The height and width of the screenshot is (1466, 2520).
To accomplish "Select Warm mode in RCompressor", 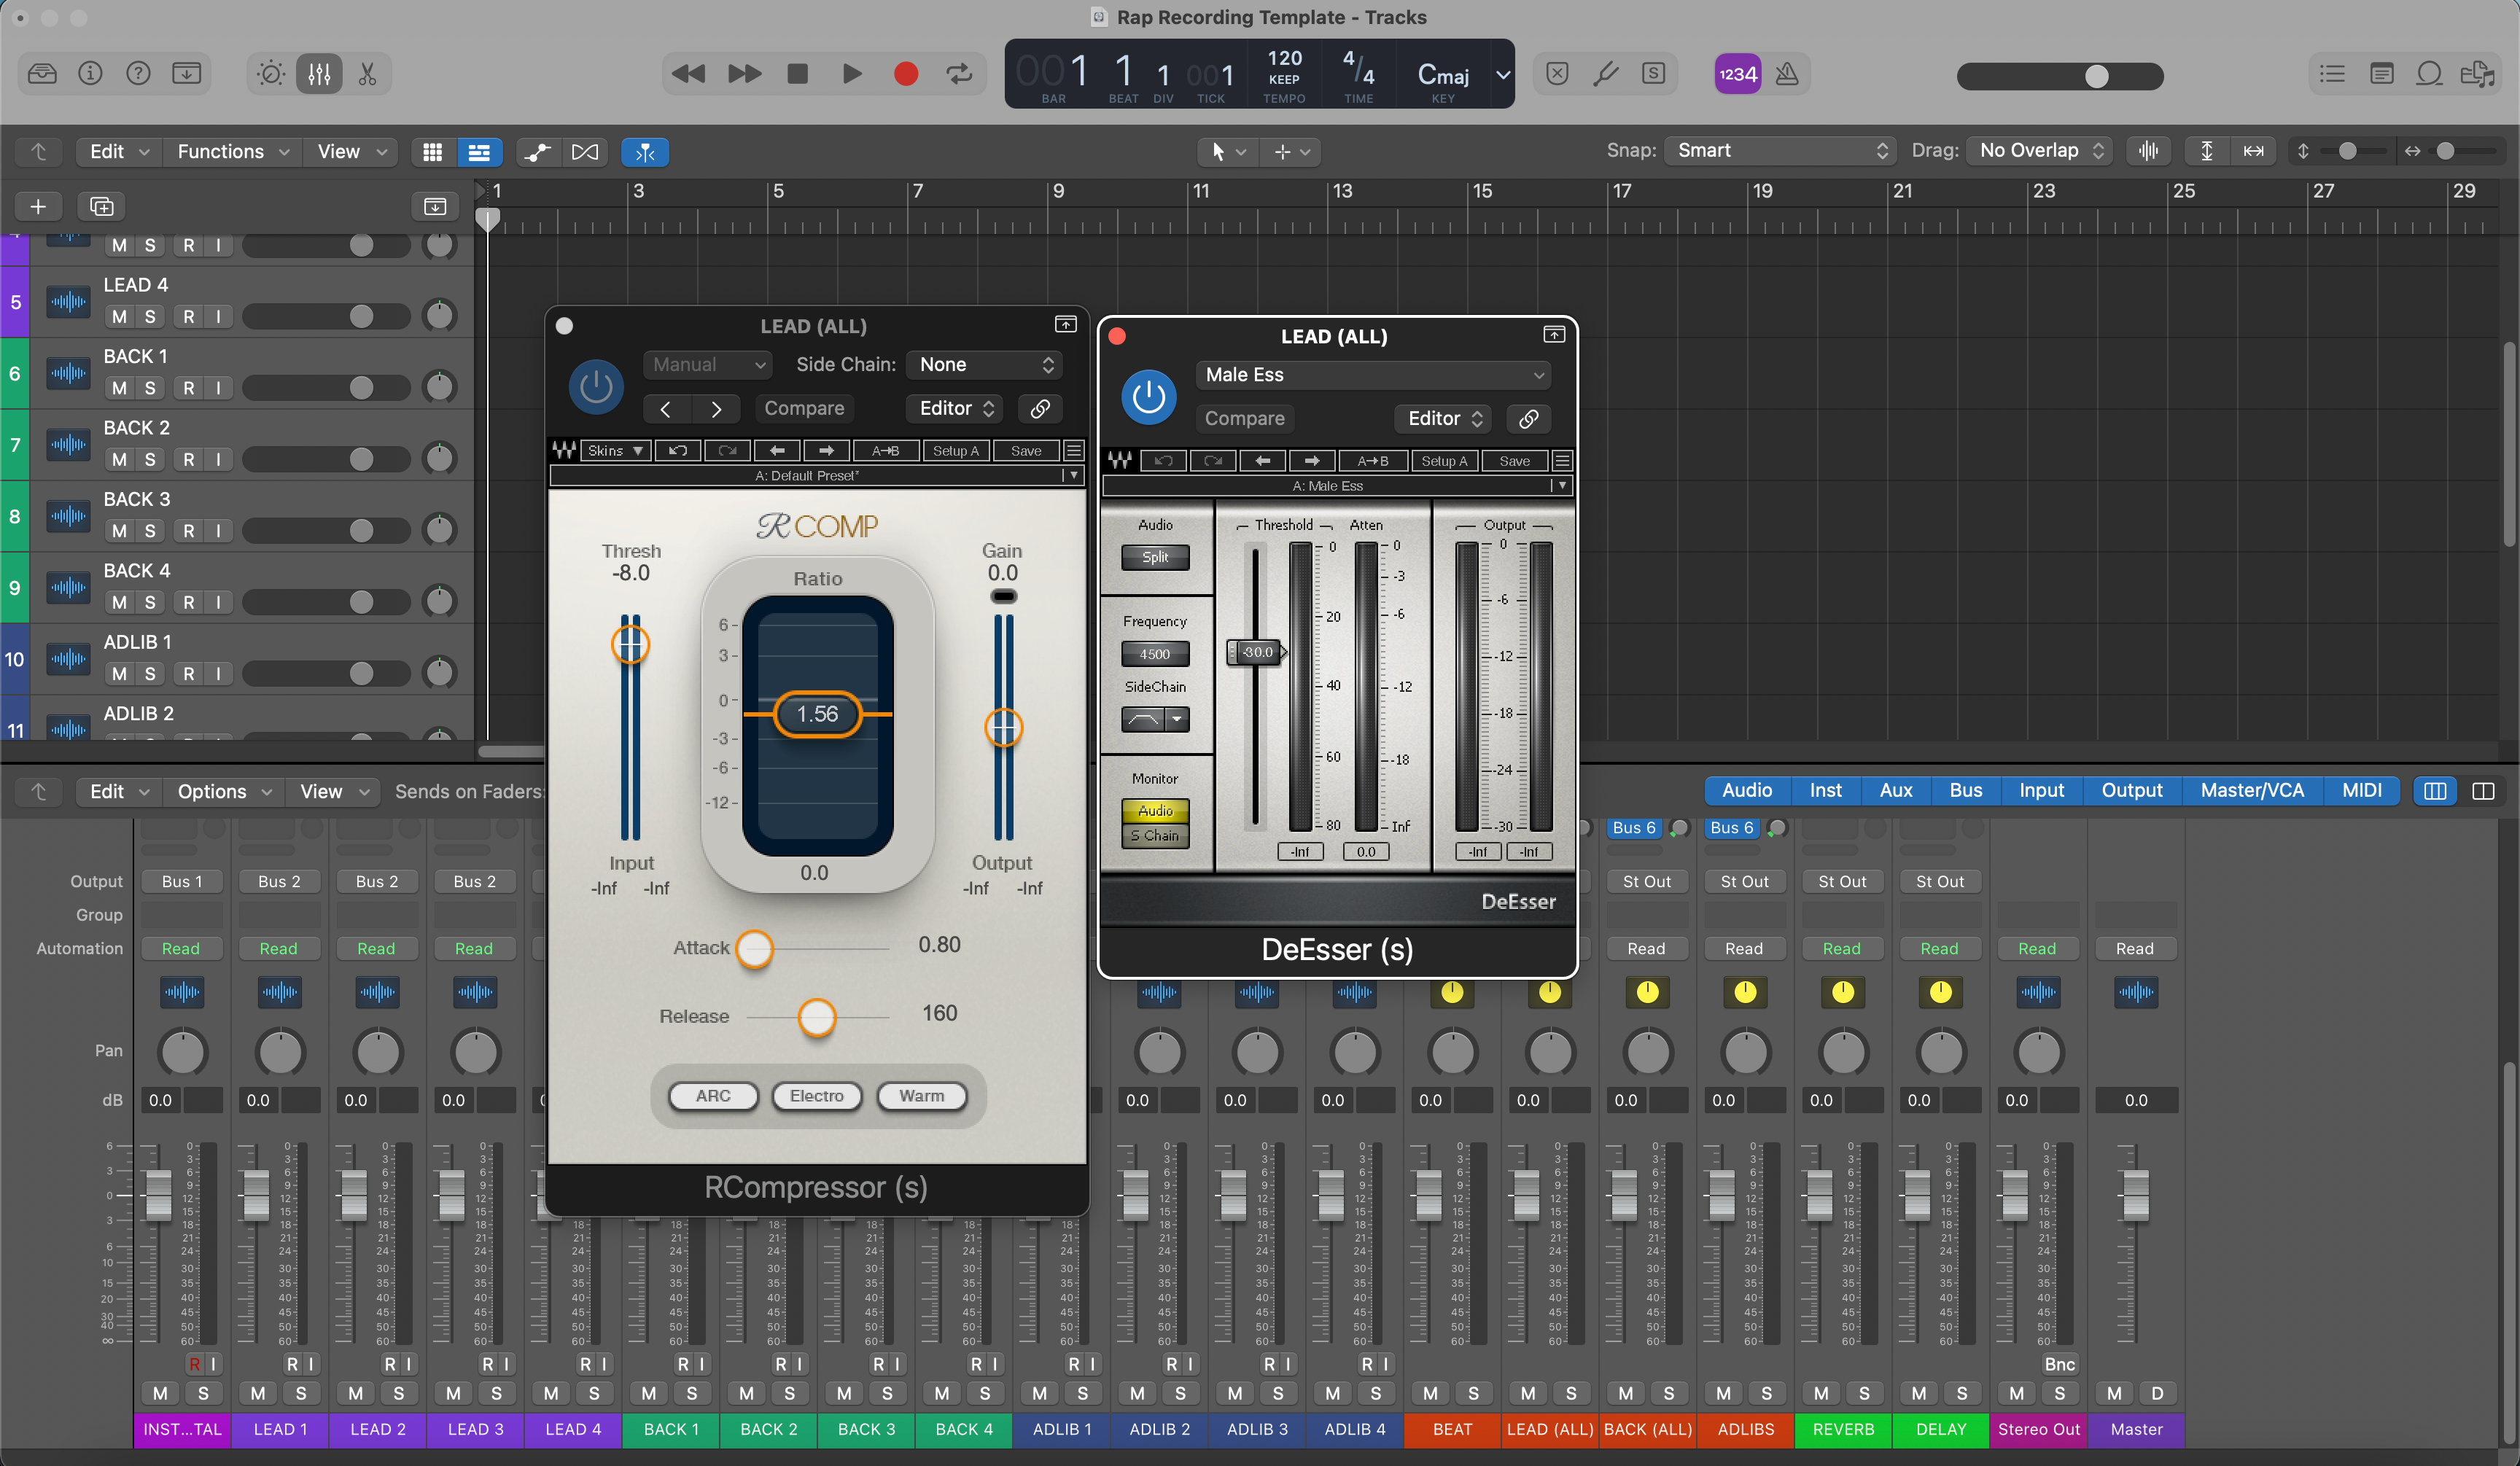I will coord(921,1096).
